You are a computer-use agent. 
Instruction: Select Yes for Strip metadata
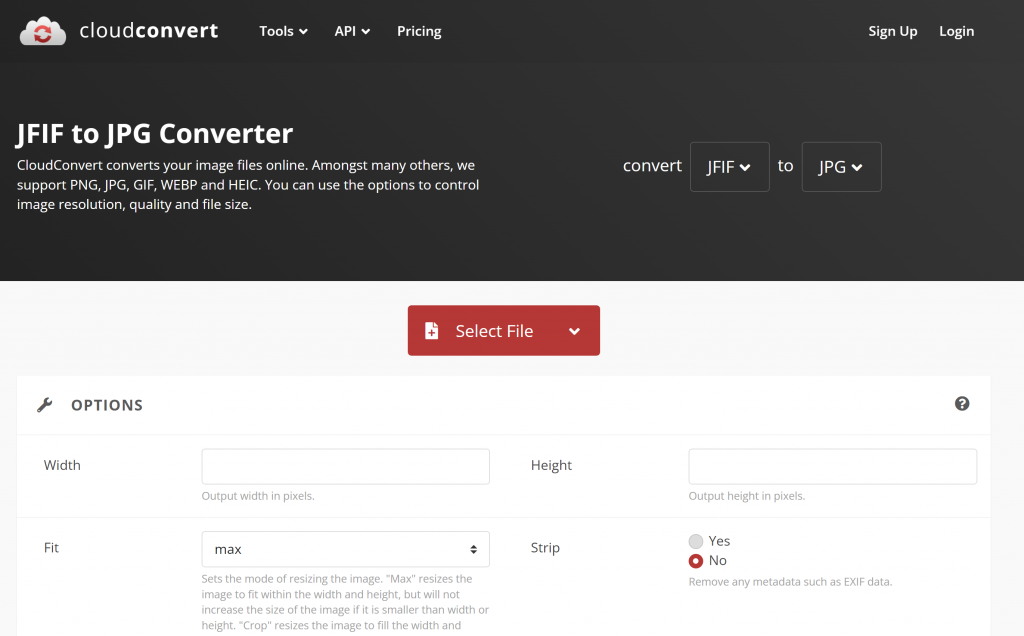[x=696, y=541]
